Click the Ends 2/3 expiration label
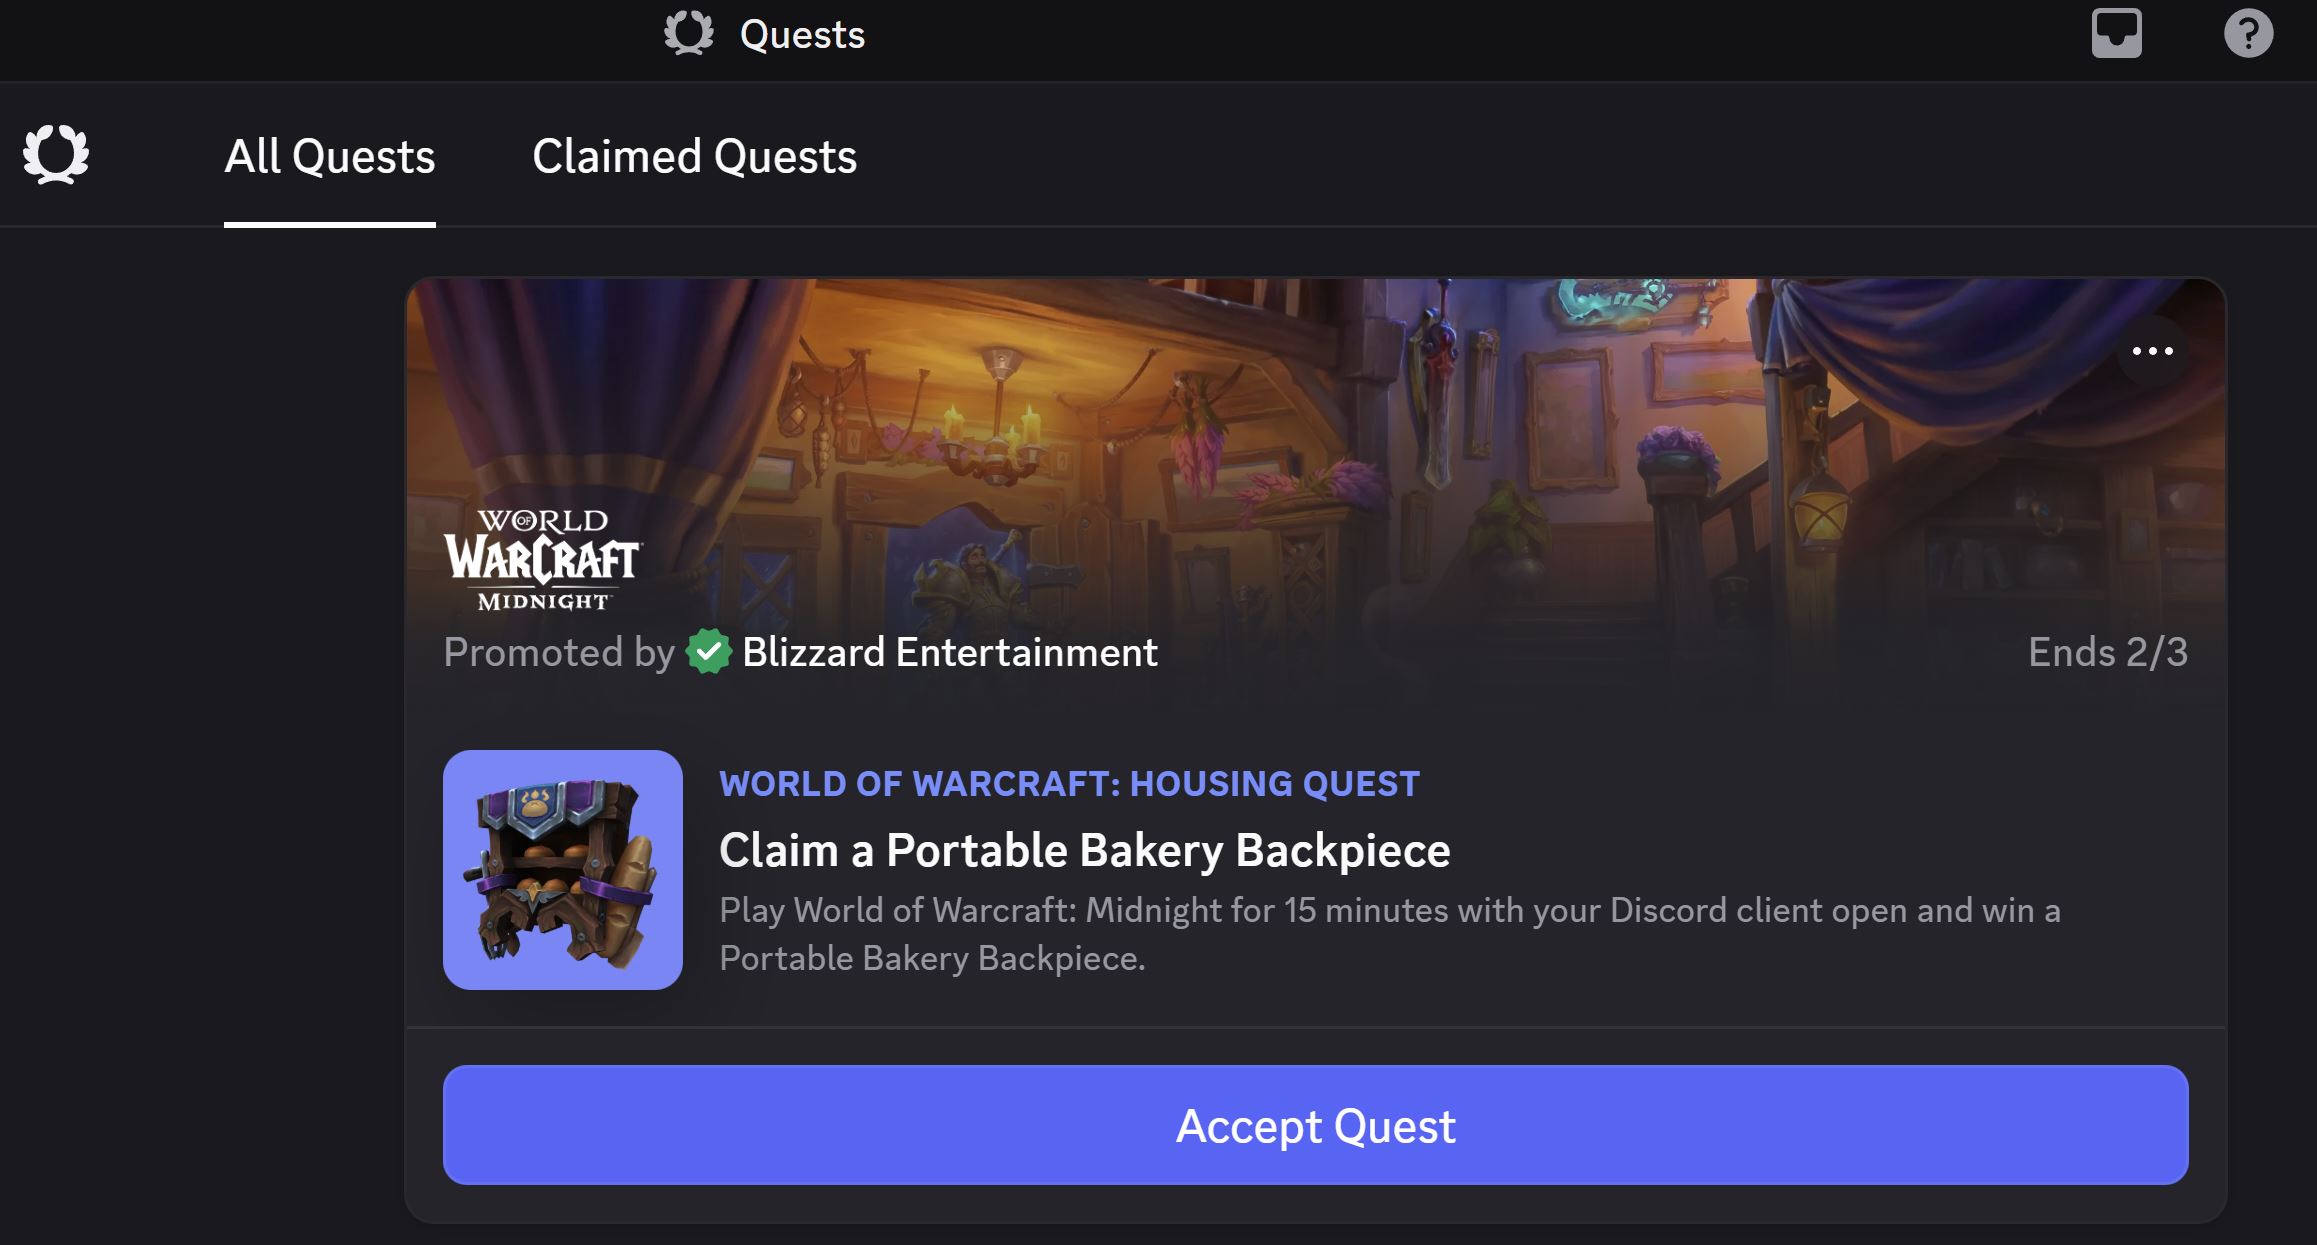The width and height of the screenshot is (2317, 1245). click(x=2107, y=652)
